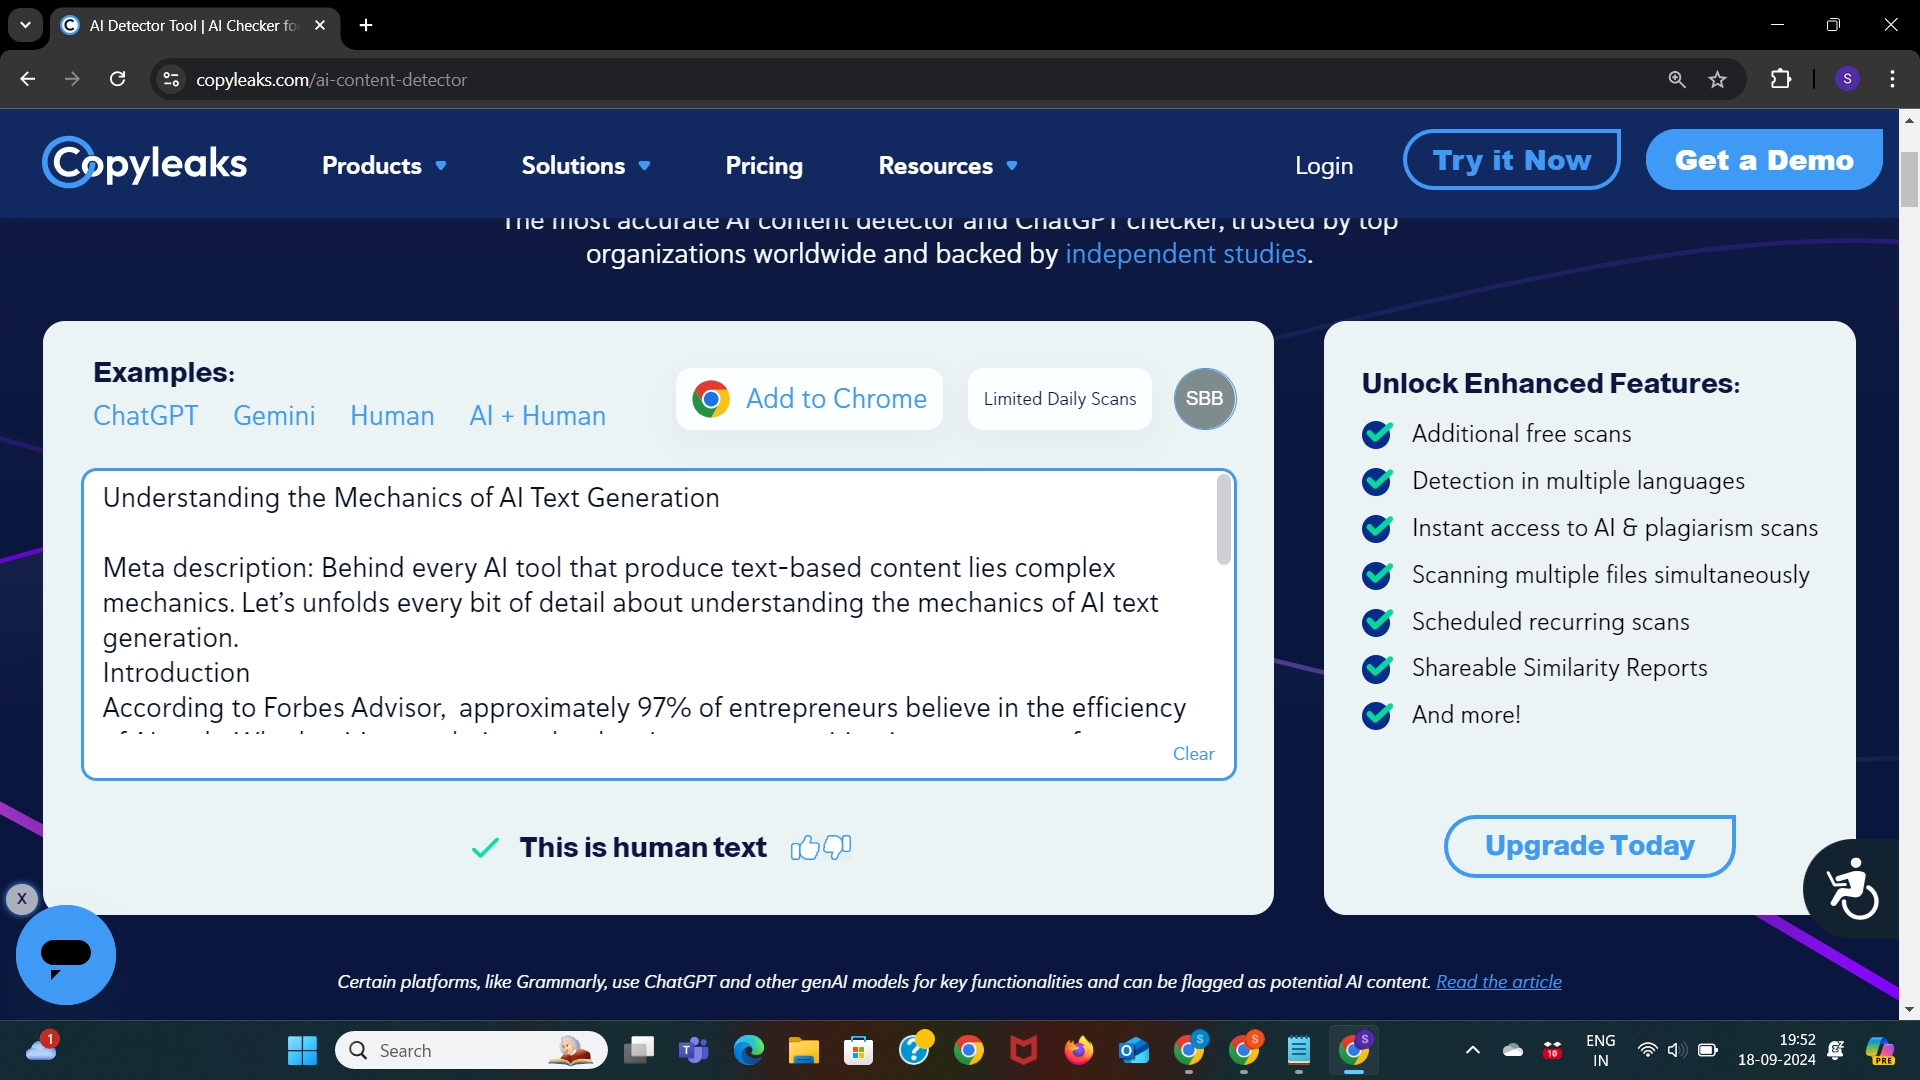Viewport: 1920px width, 1080px height.
Task: Load the ChatGPT example
Action: (x=146, y=416)
